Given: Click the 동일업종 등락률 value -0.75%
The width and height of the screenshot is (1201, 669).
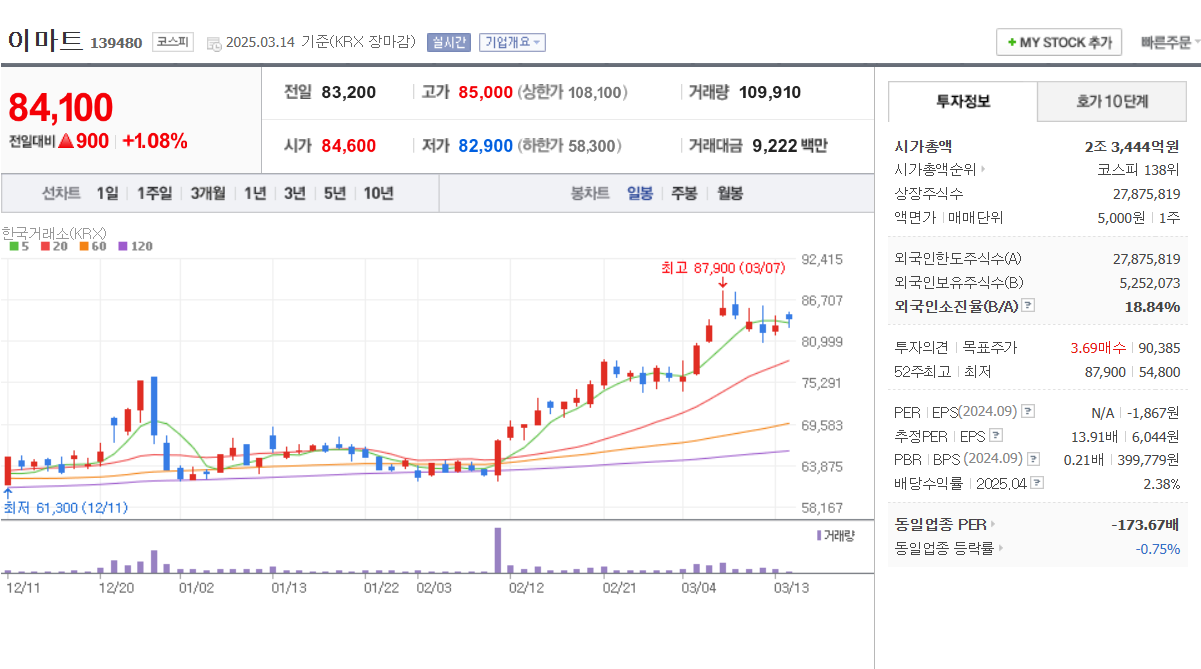Looking at the screenshot, I should (1157, 548).
